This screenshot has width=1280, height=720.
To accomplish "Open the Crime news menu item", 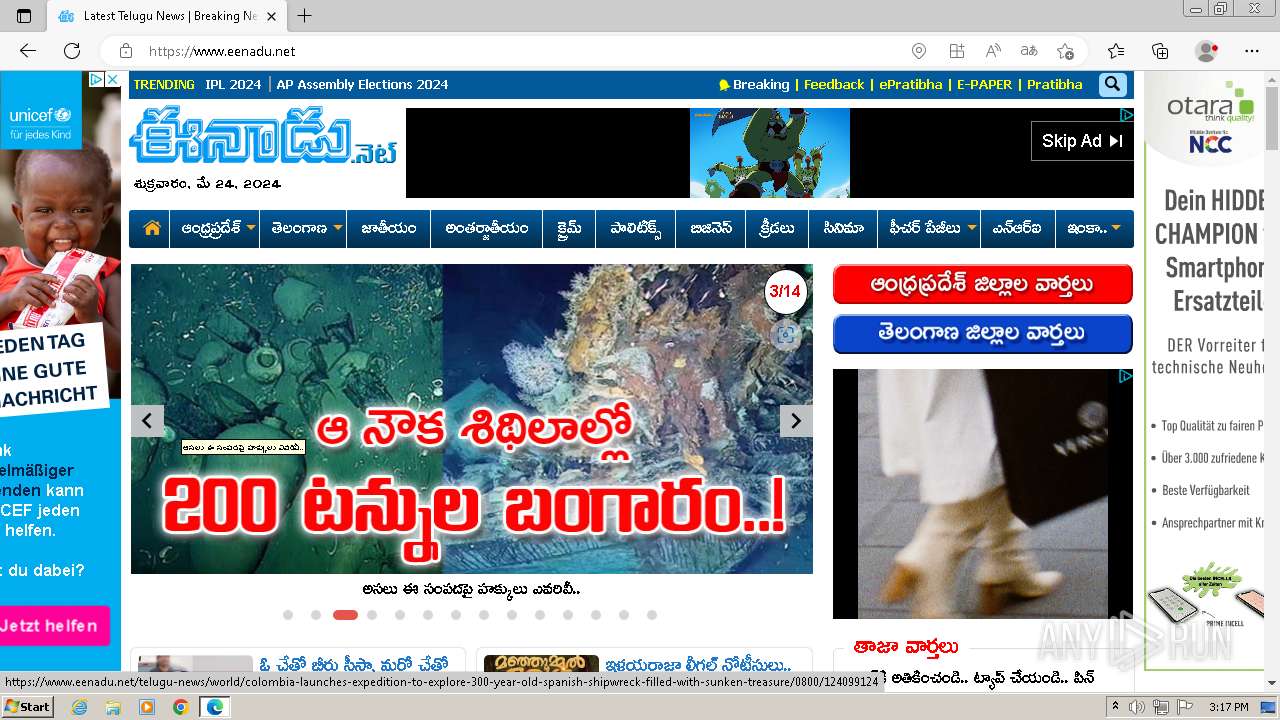I will (569, 228).
